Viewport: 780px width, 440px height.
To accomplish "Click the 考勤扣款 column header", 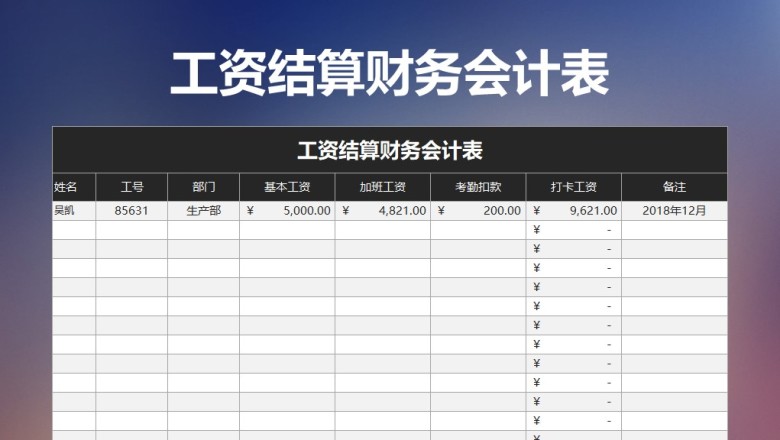I will [x=478, y=187].
